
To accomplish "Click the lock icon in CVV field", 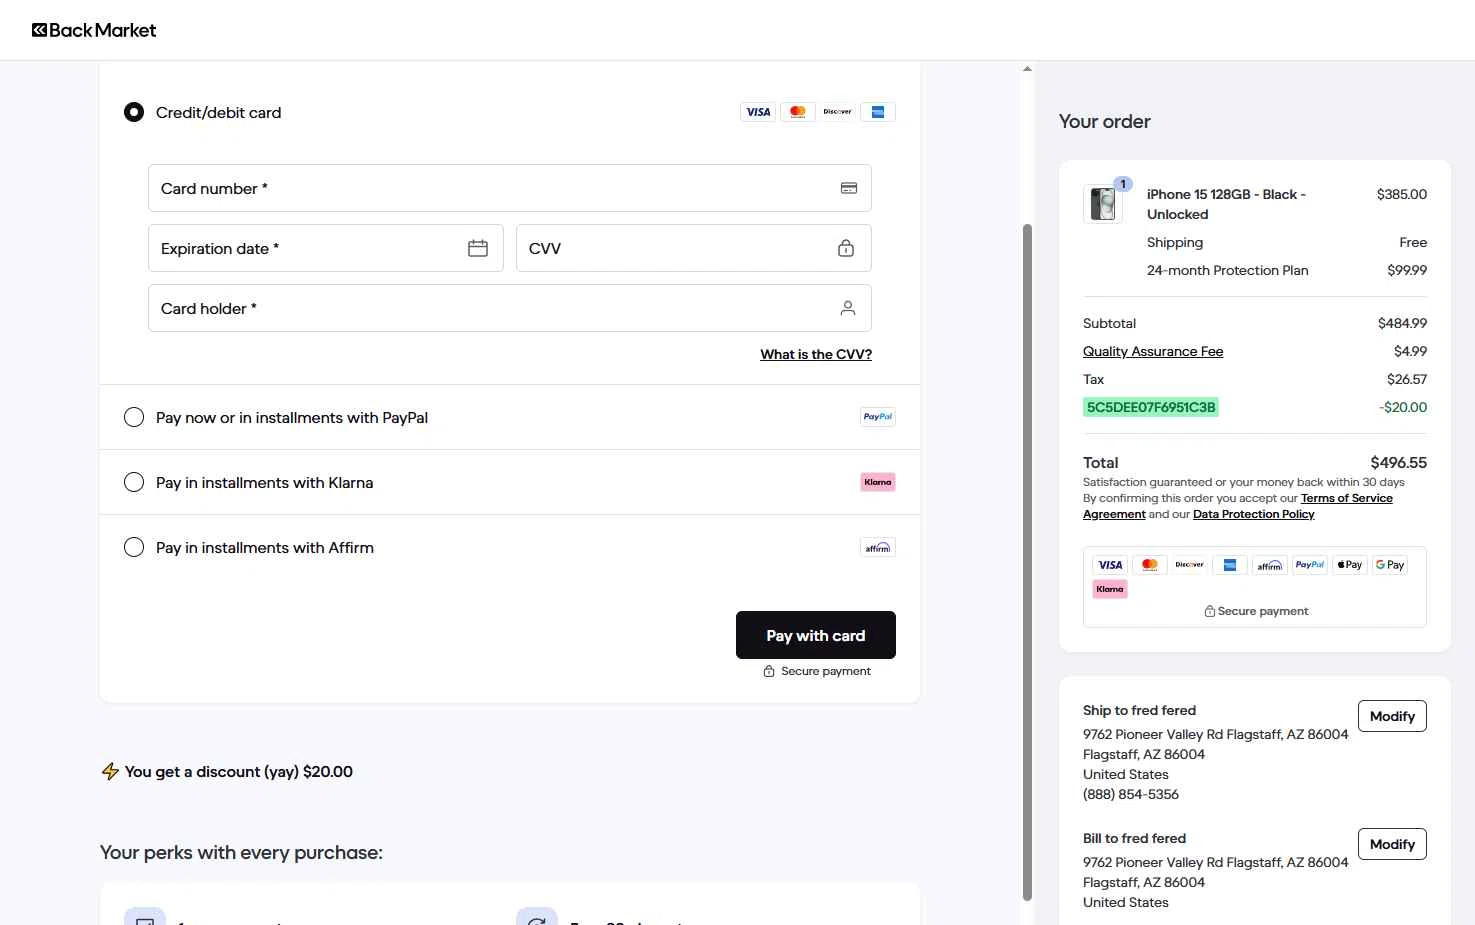I will [846, 248].
